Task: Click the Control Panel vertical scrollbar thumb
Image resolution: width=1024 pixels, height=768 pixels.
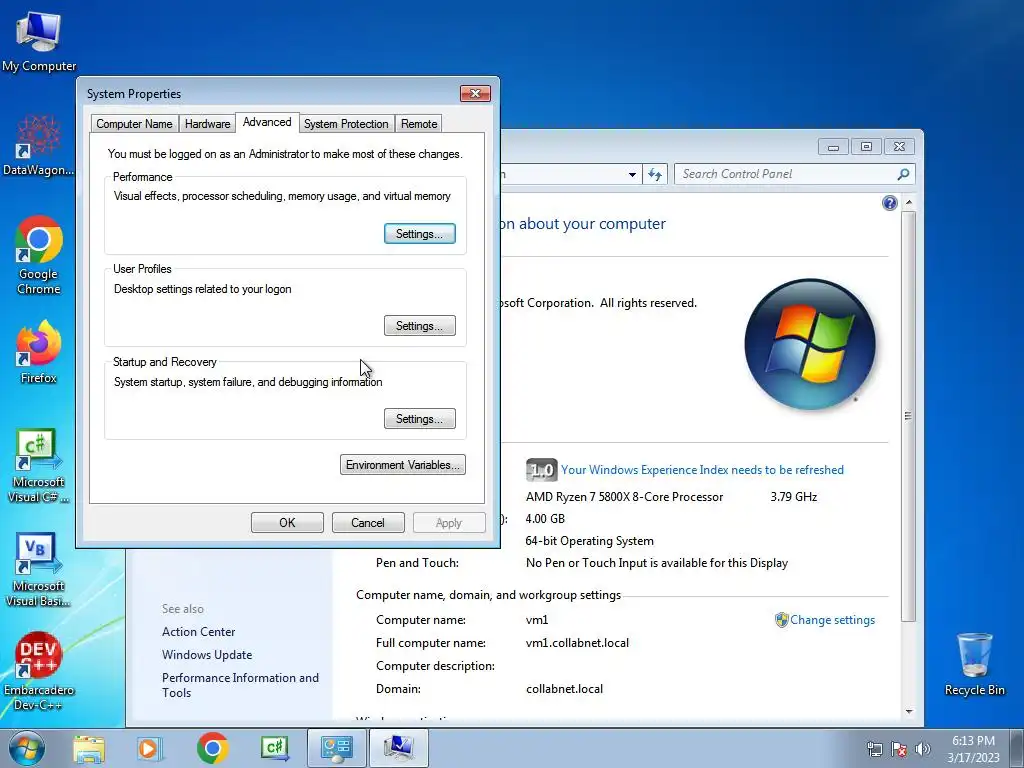Action: [908, 415]
